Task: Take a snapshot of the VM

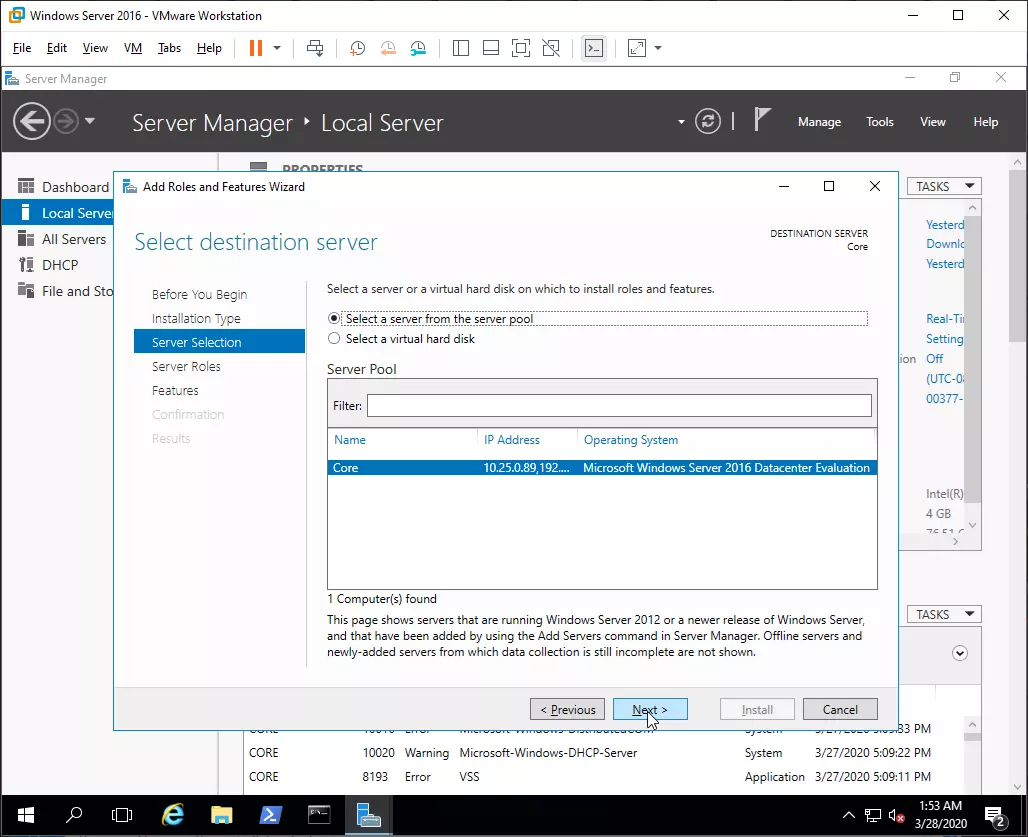Action: [x=357, y=48]
